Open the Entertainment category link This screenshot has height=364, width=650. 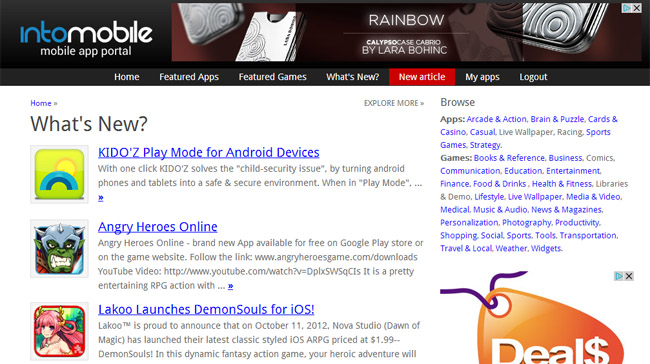coord(573,170)
